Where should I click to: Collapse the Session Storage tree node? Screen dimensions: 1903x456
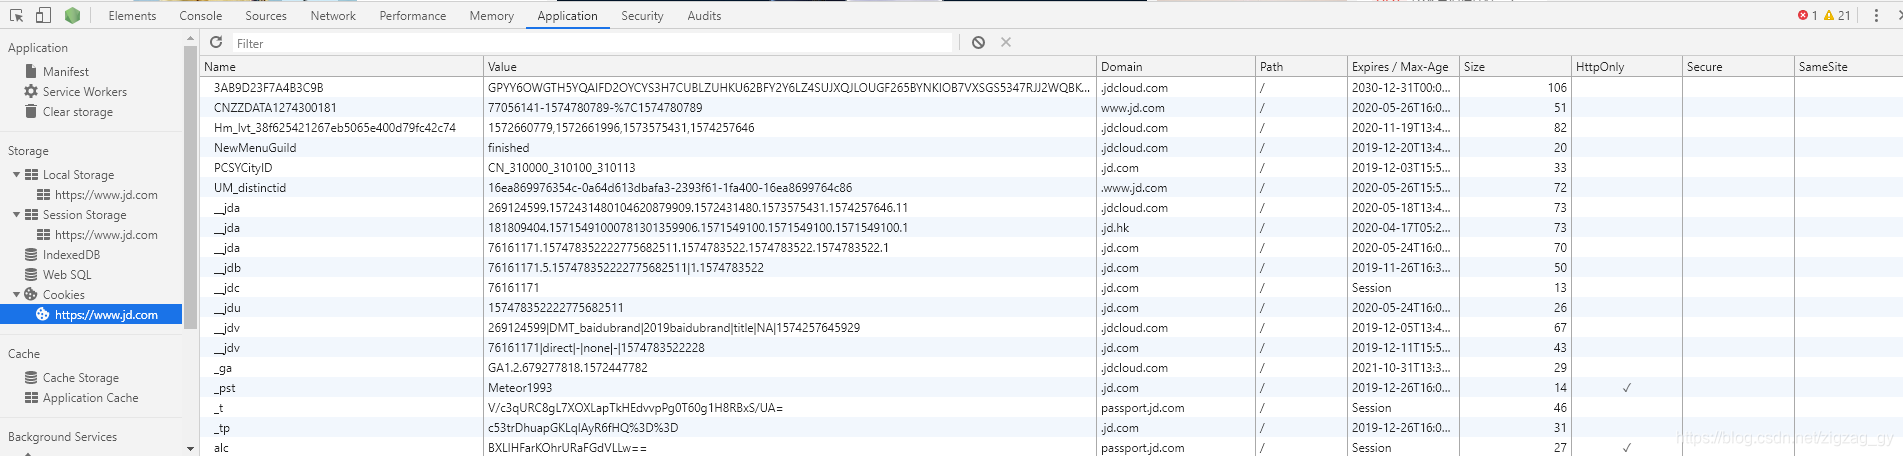(16, 215)
